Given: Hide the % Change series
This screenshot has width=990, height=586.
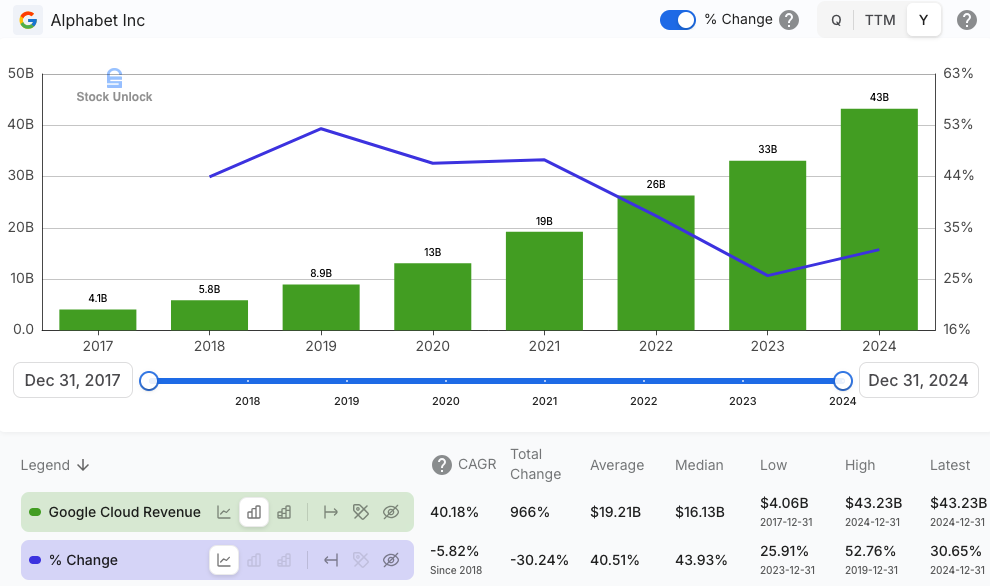Looking at the screenshot, I should pyautogui.click(x=391, y=560).
